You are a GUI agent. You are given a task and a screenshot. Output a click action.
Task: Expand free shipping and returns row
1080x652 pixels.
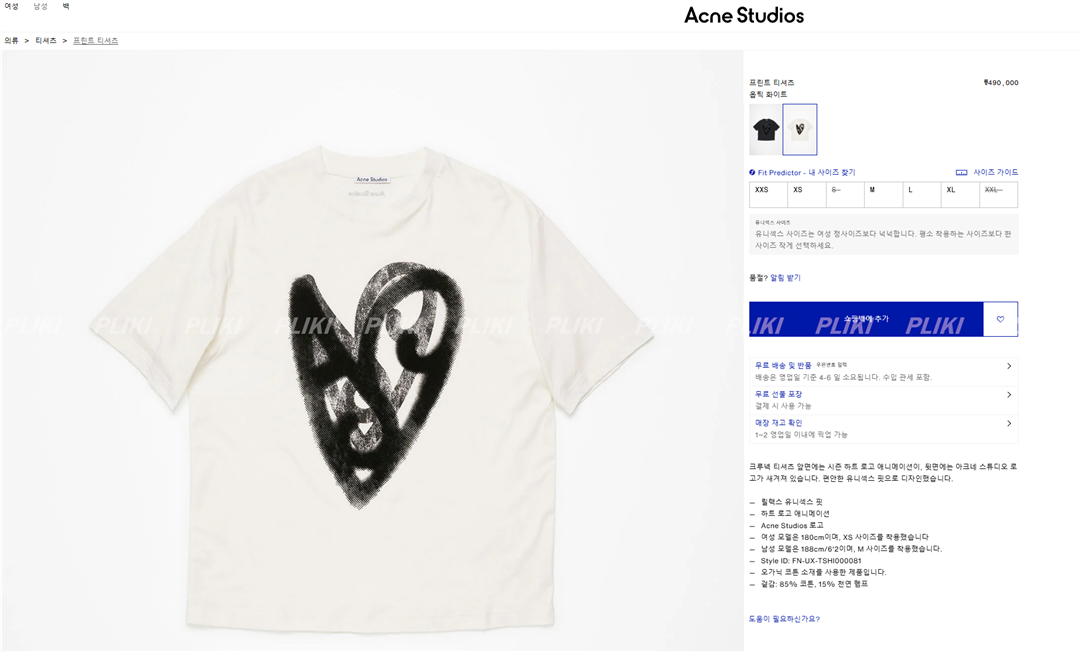pos(884,371)
